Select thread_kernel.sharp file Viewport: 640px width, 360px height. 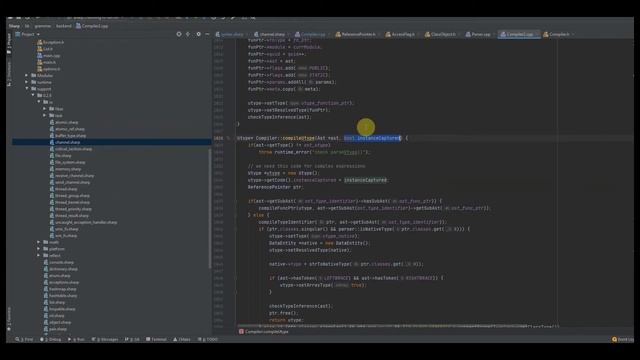coord(70,202)
